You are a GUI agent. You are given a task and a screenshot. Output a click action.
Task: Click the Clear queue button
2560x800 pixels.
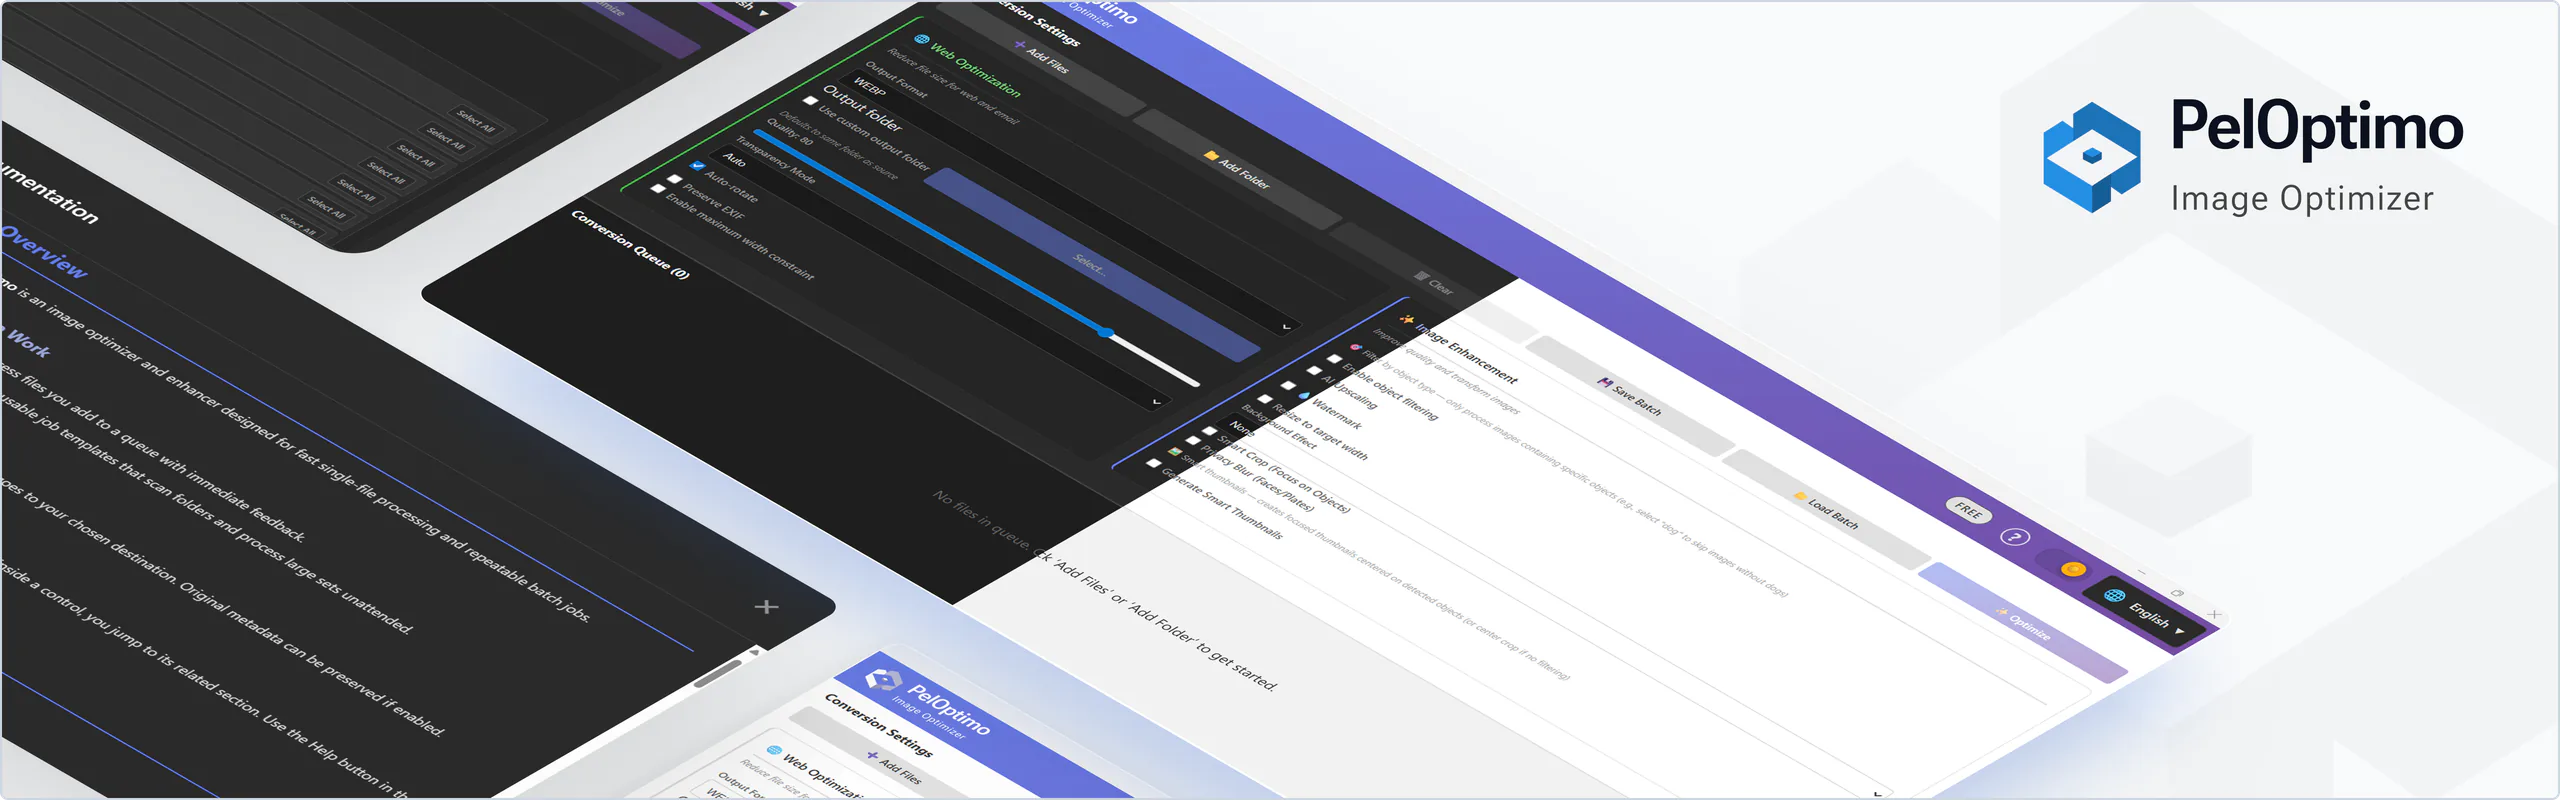[1434, 283]
